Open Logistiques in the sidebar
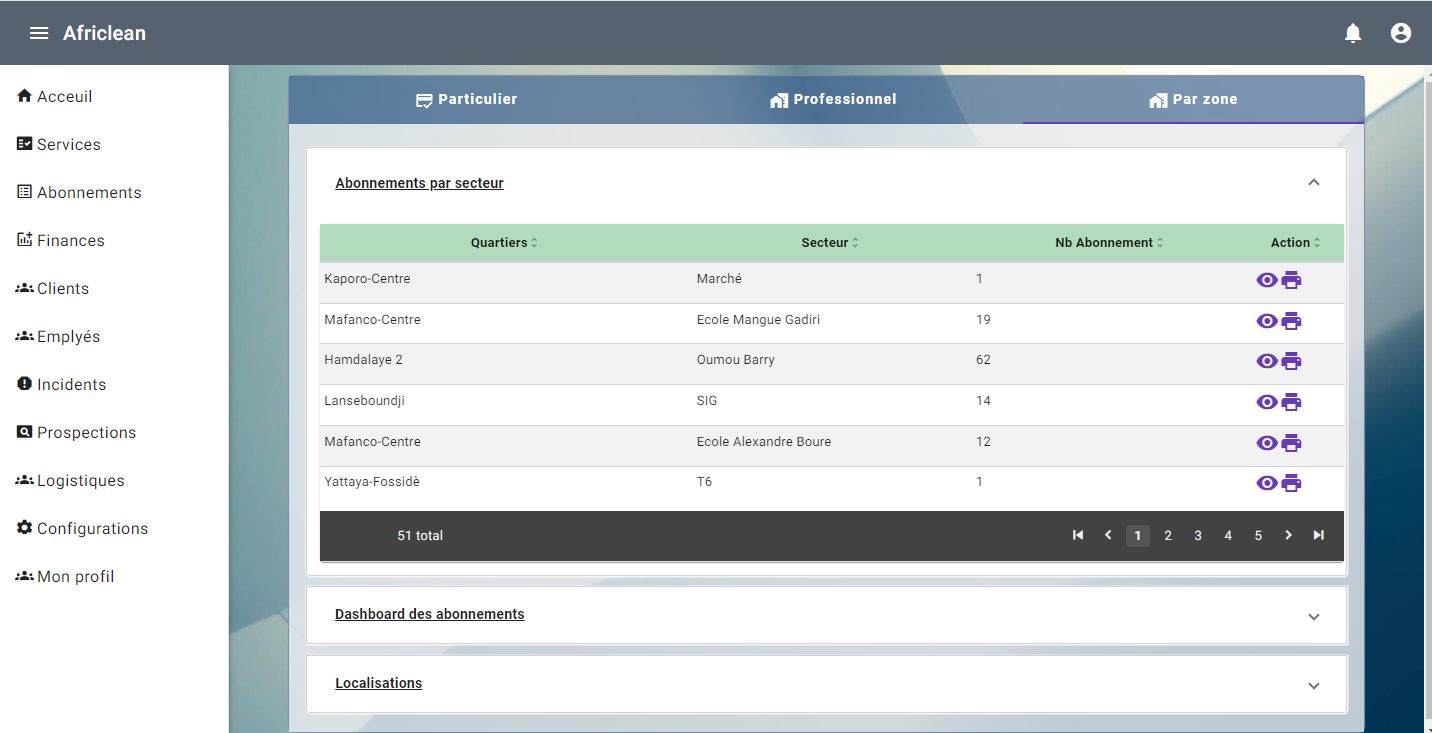 click(x=70, y=480)
